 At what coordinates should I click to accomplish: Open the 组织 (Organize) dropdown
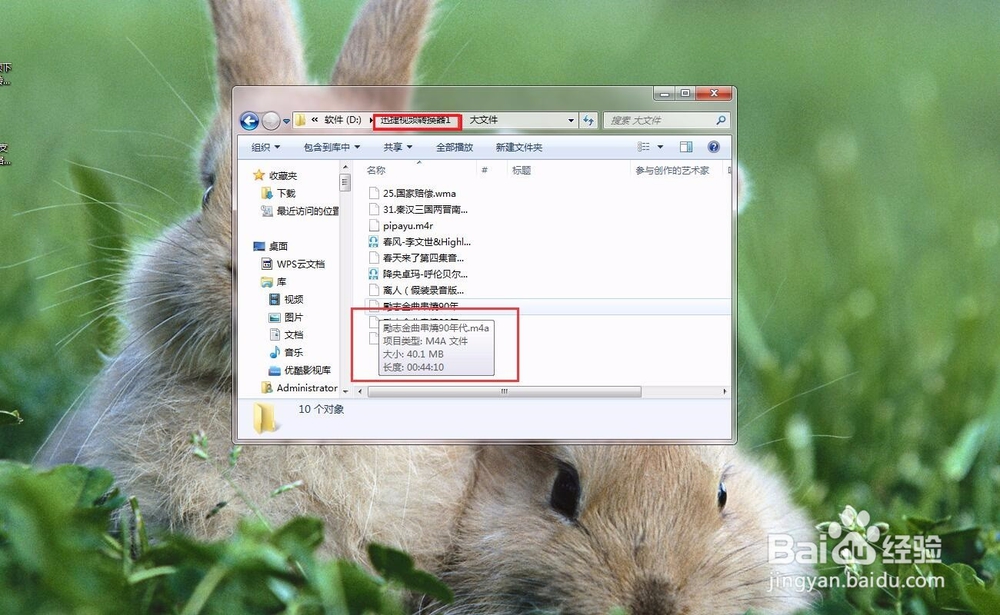(x=263, y=146)
